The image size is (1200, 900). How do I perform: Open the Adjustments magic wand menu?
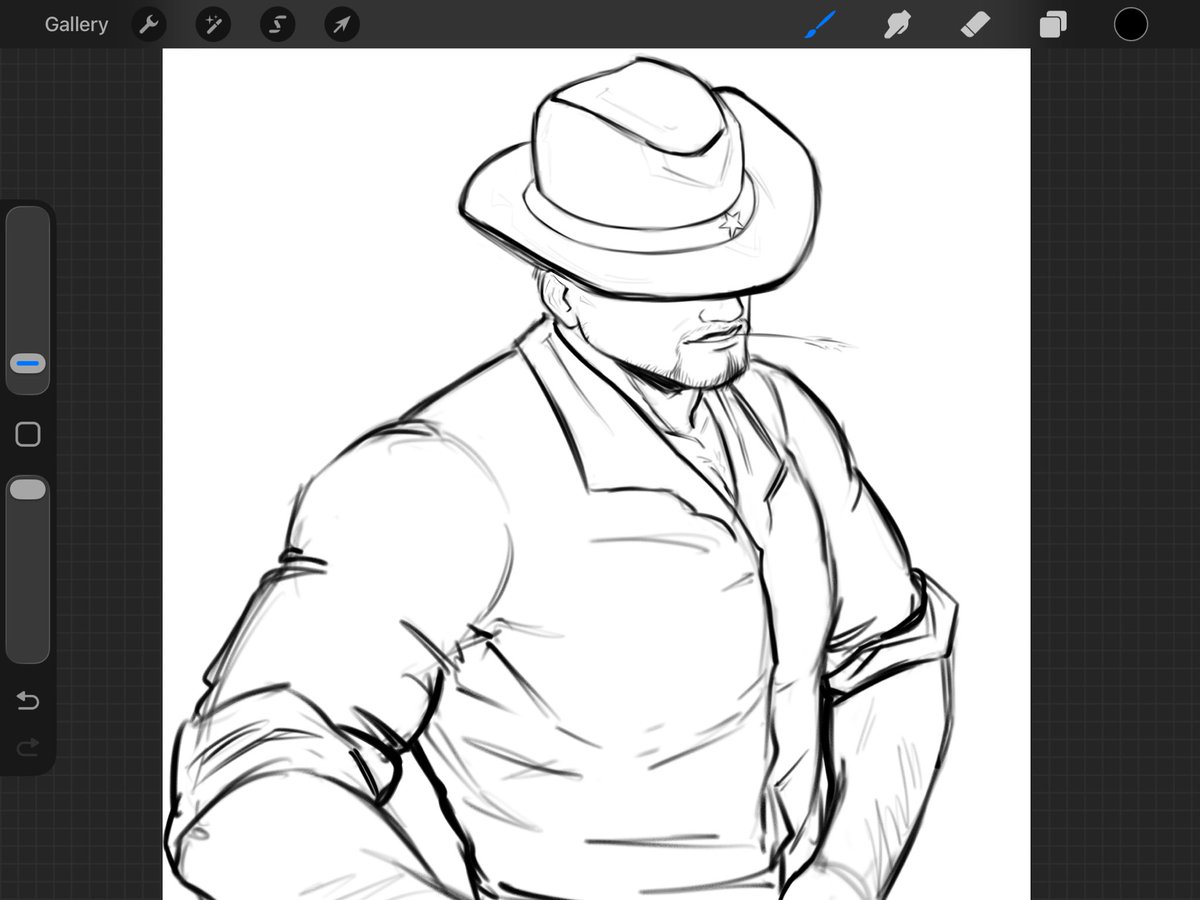[213, 25]
